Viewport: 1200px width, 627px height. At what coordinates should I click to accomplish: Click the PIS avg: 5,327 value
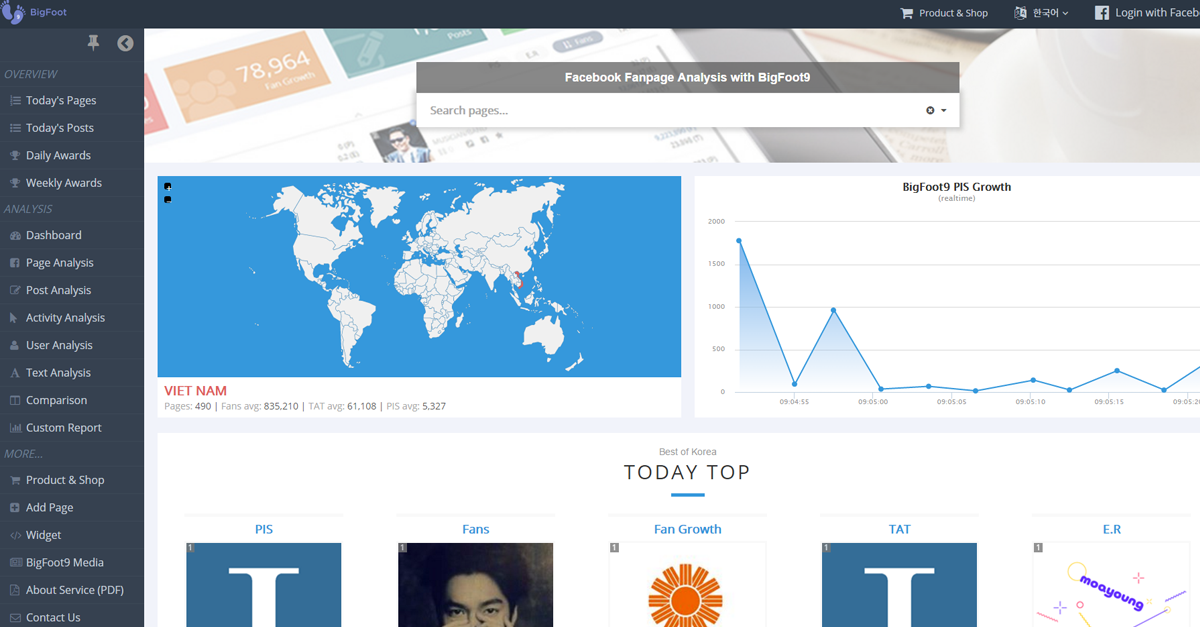pyautogui.click(x=416, y=407)
